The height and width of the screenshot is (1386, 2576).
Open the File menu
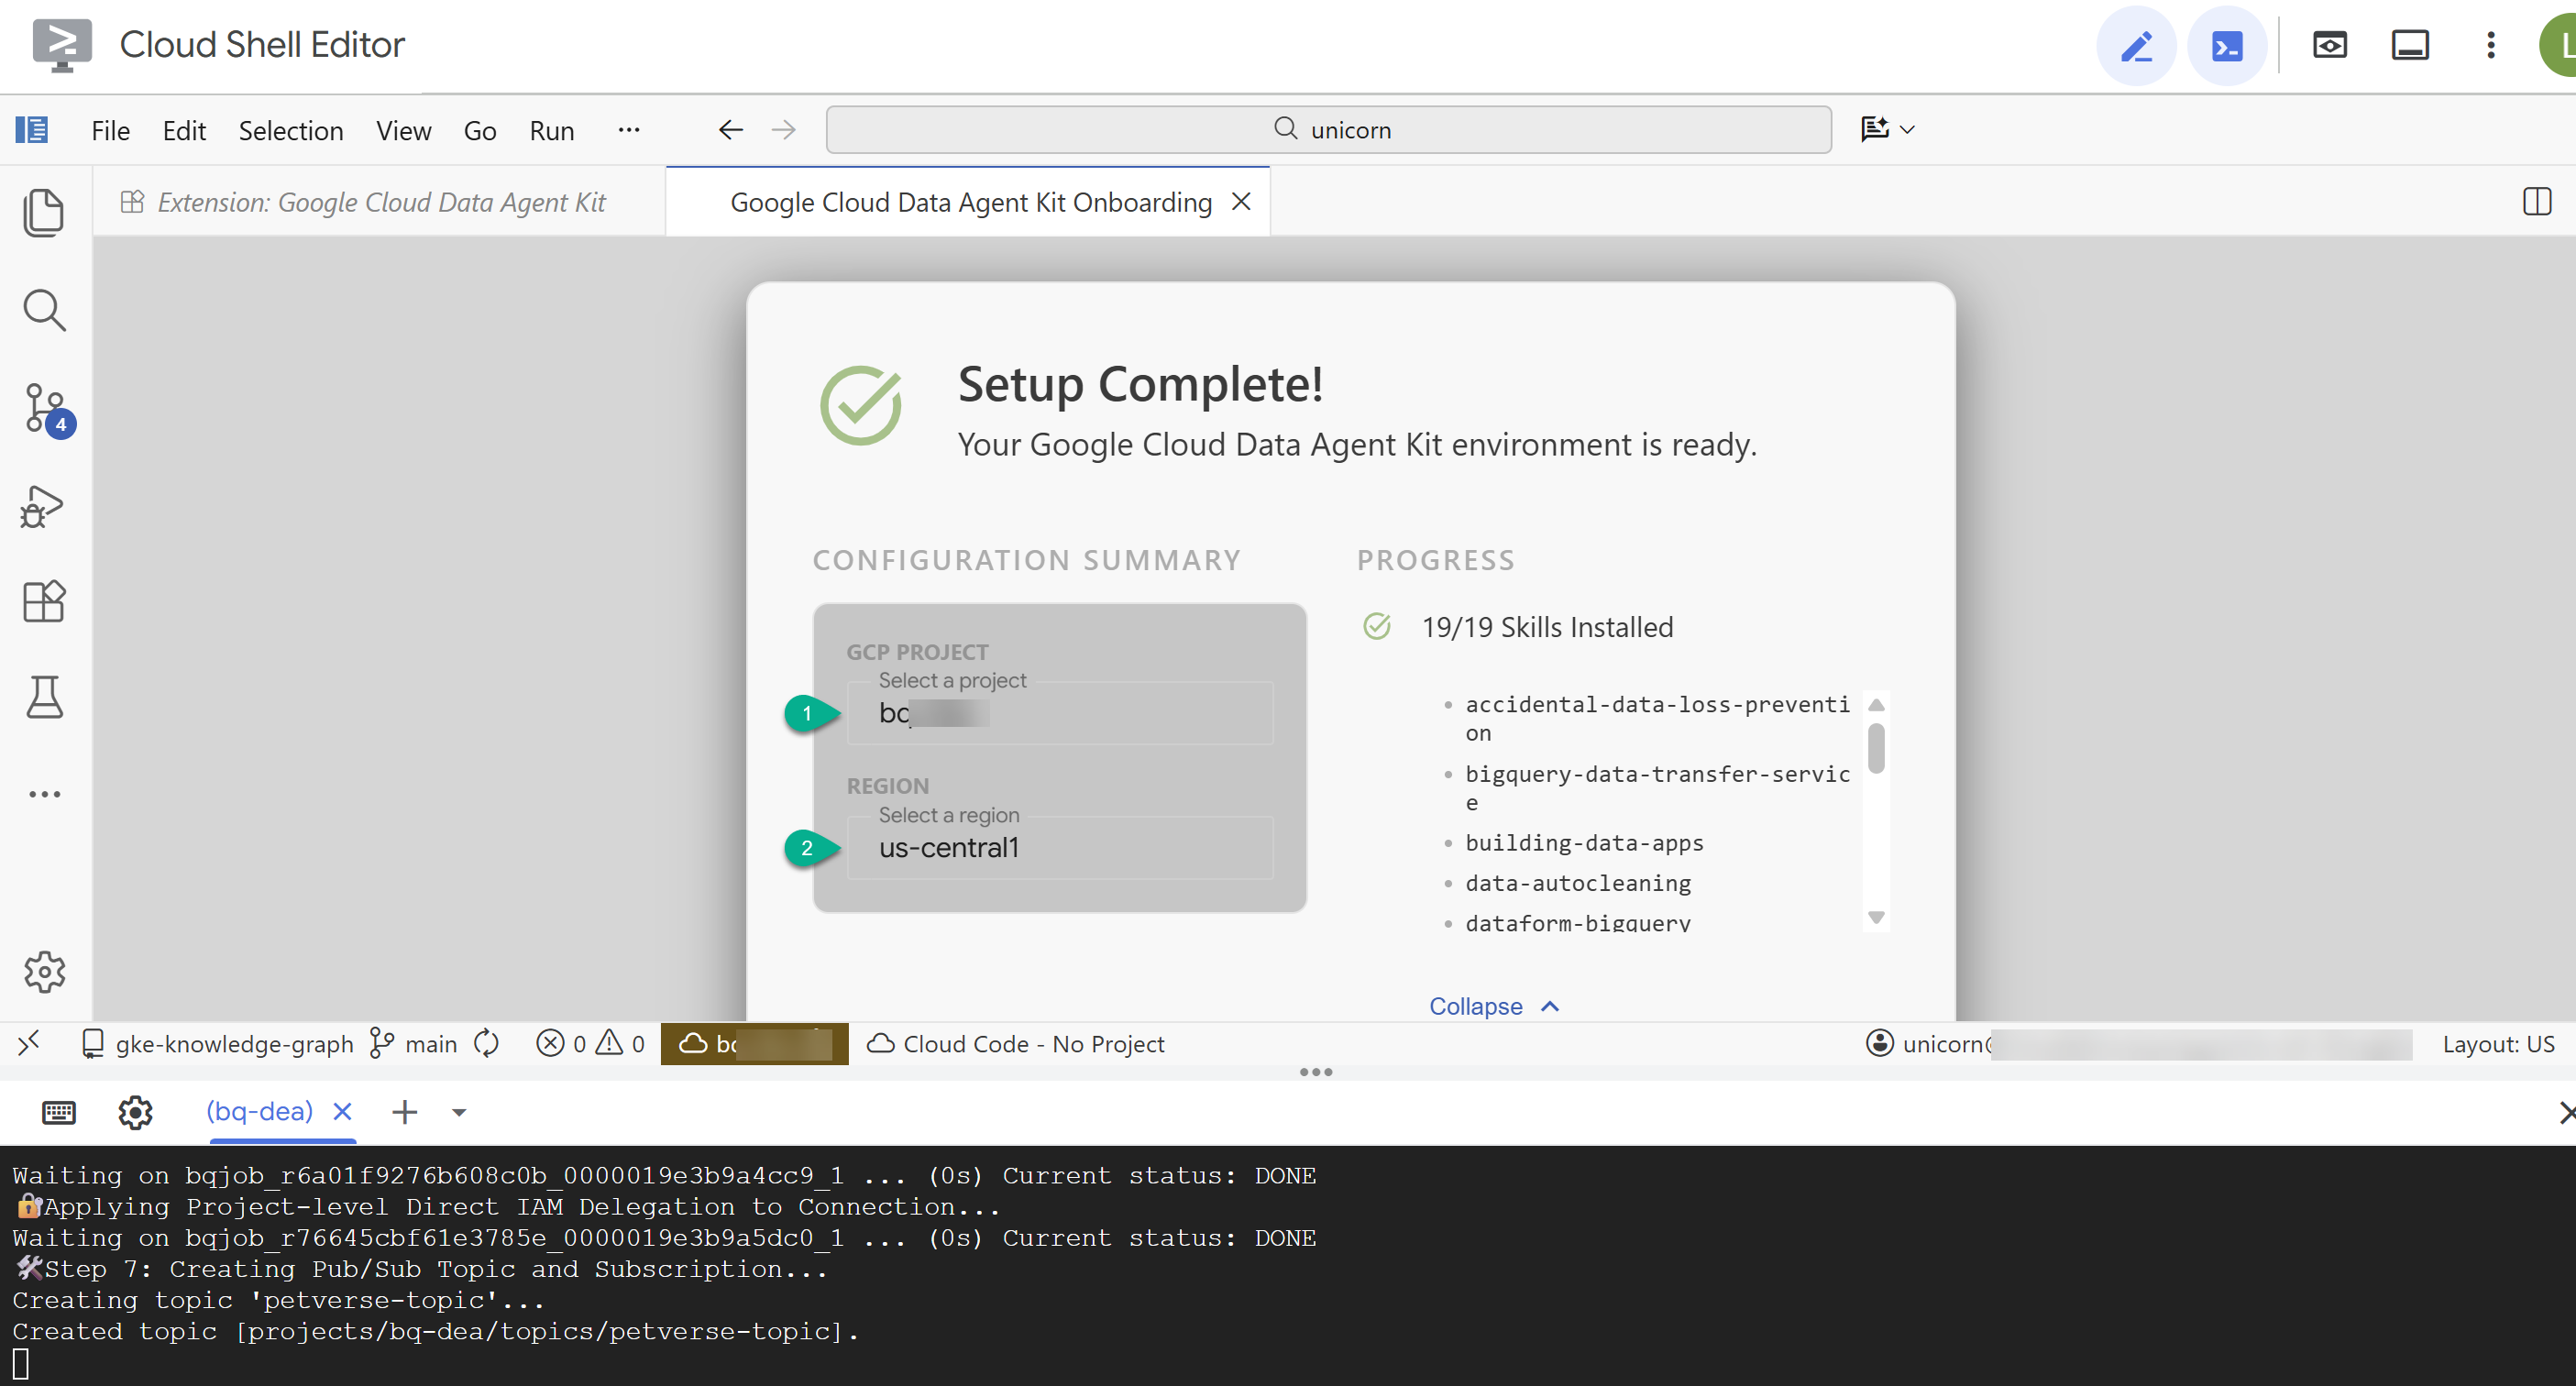110,131
